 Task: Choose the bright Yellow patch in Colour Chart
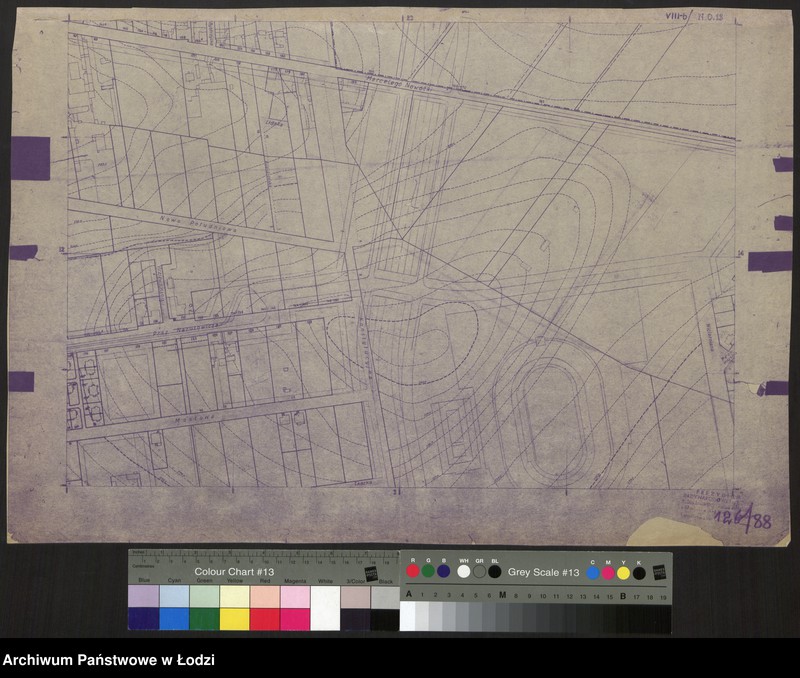pos(234,619)
